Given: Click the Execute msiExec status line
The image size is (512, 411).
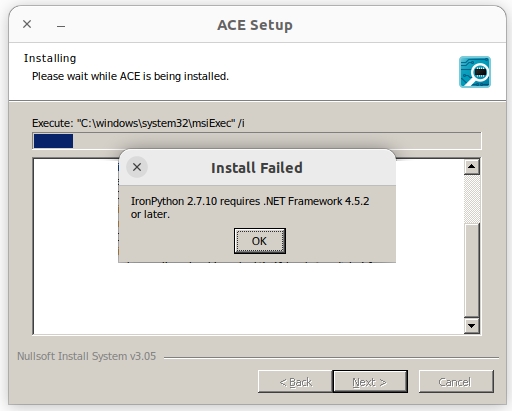Looking at the screenshot, I should click(x=138, y=123).
